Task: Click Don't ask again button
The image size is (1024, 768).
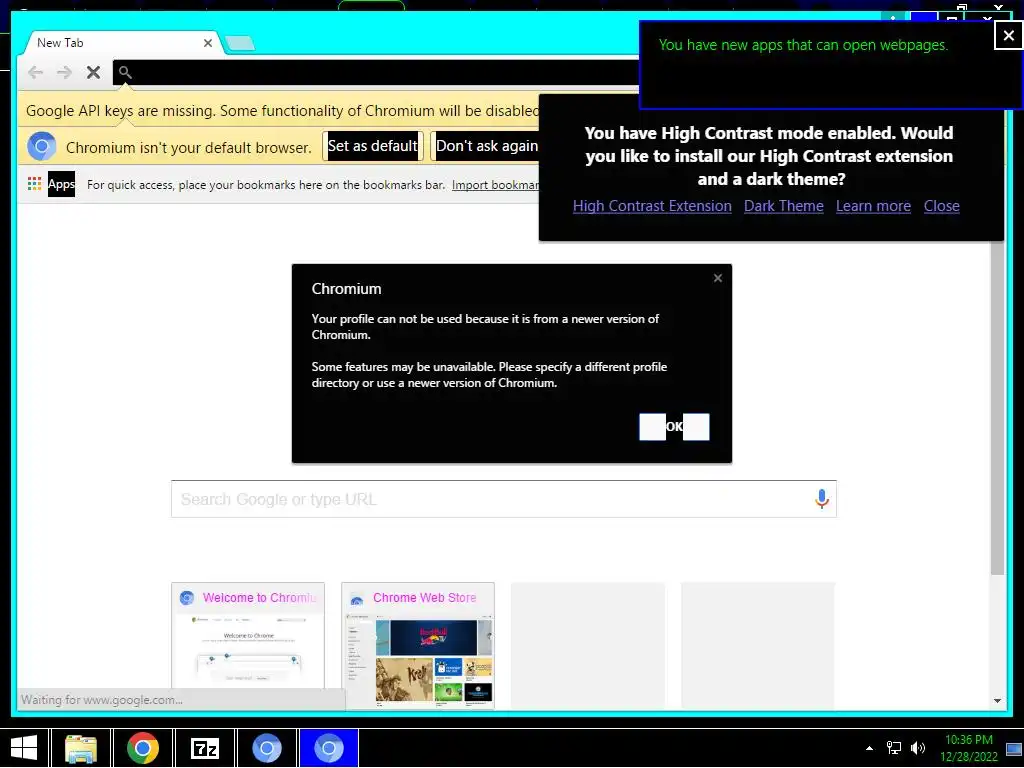Action: point(485,146)
